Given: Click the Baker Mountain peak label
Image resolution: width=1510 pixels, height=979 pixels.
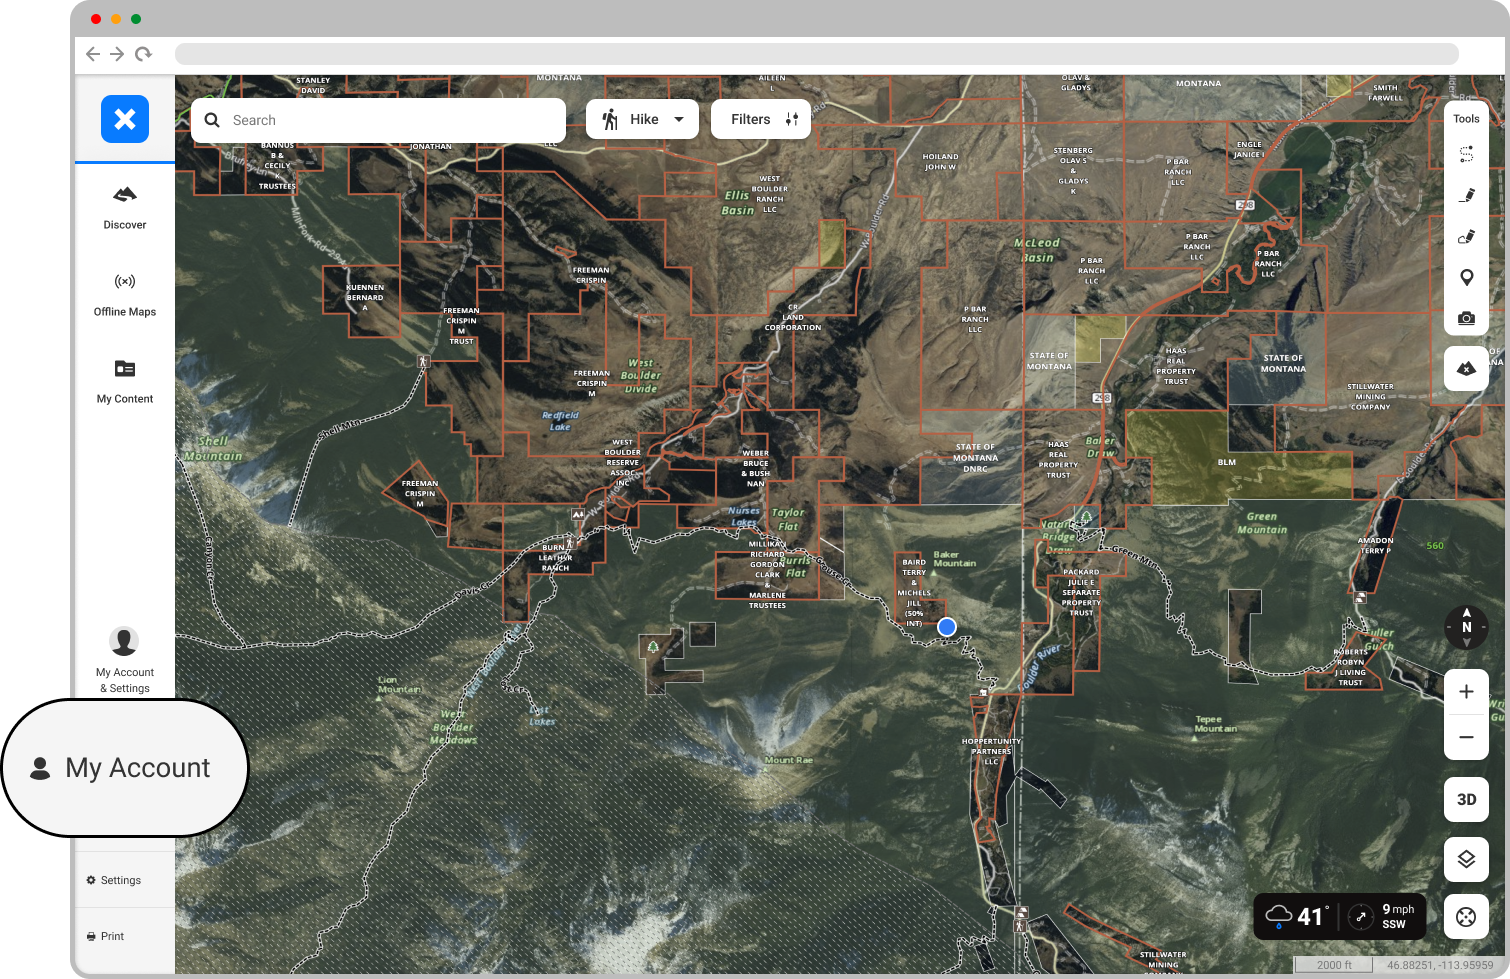Looking at the screenshot, I should (954, 559).
